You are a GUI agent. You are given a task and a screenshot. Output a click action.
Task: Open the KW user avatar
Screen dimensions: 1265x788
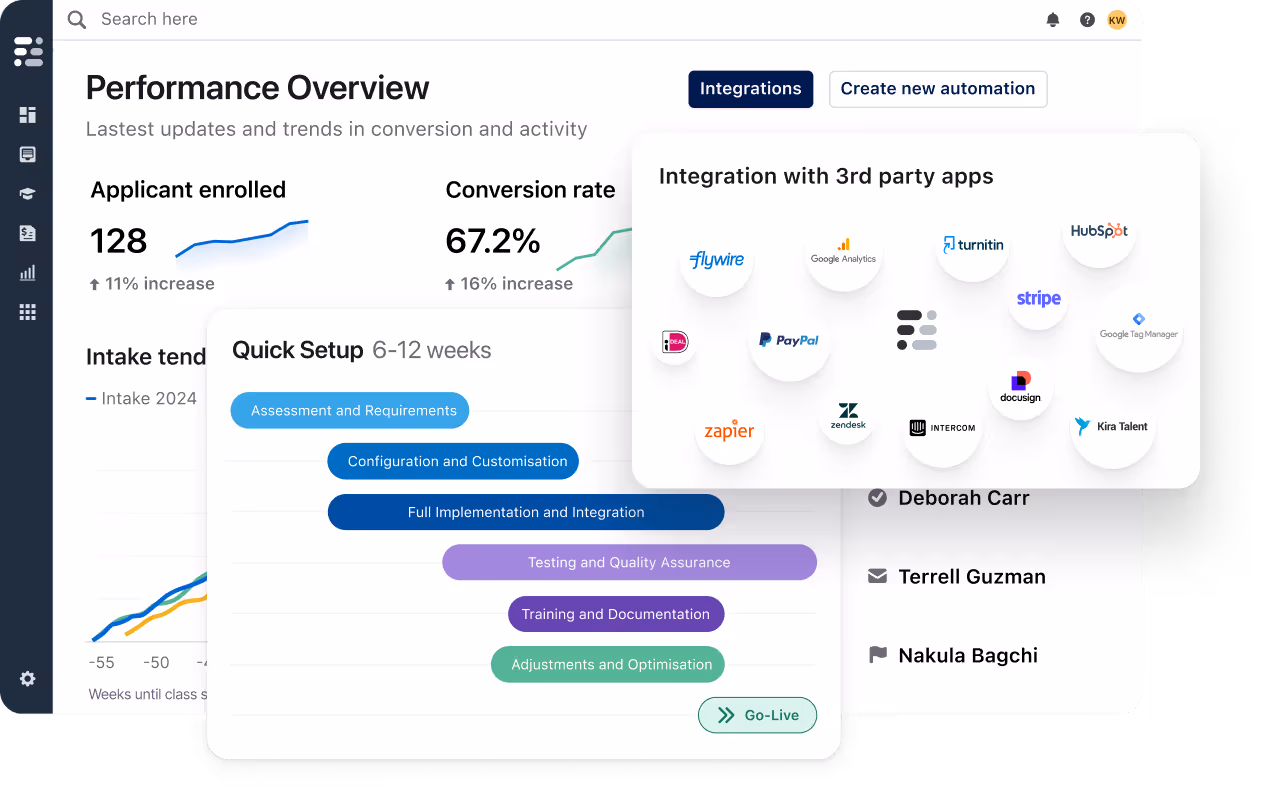click(1117, 19)
